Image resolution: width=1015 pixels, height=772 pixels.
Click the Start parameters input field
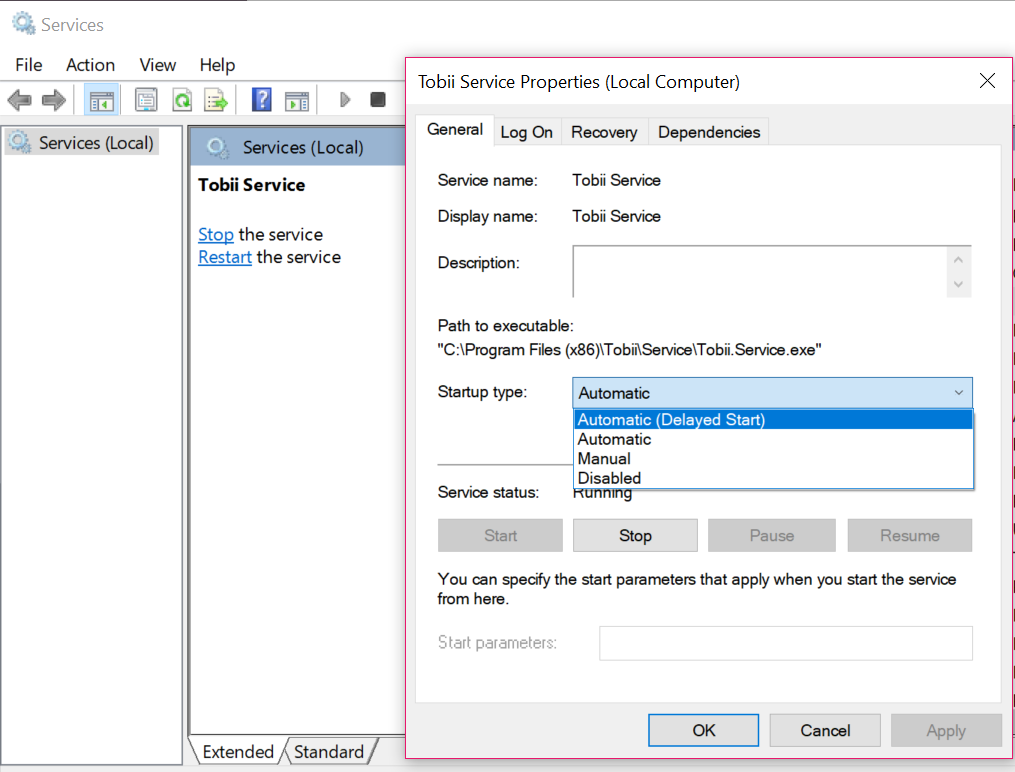786,643
